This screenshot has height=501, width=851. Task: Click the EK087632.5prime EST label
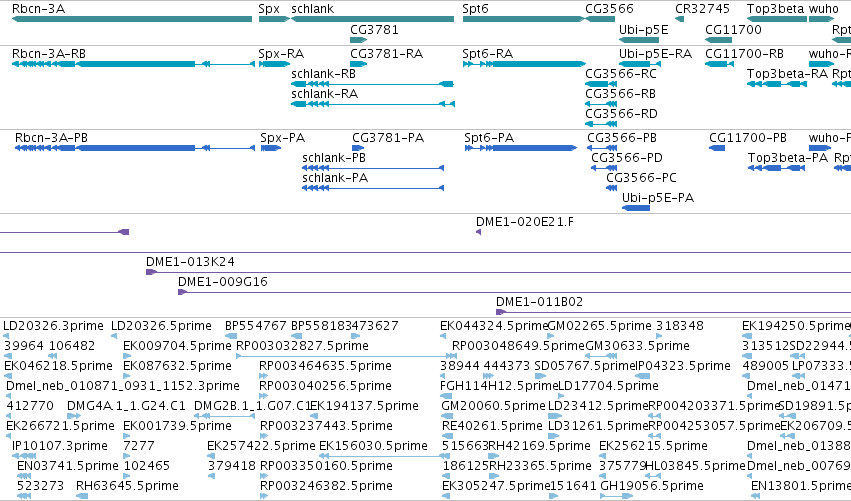click(177, 366)
